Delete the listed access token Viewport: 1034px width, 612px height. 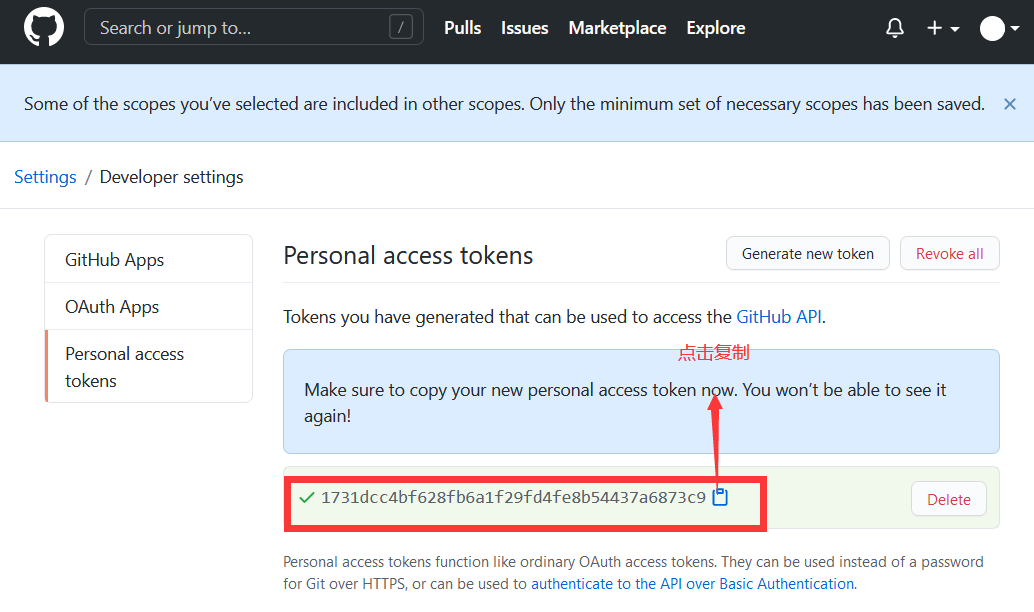948,498
